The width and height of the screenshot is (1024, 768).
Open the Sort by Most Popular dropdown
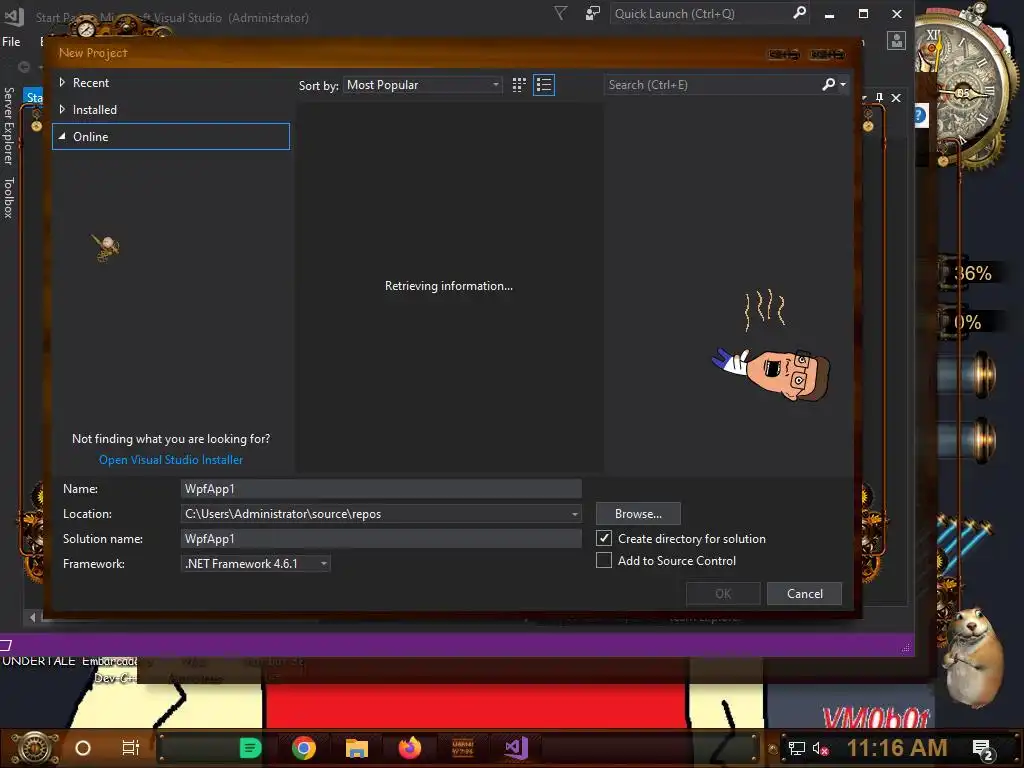(423, 85)
